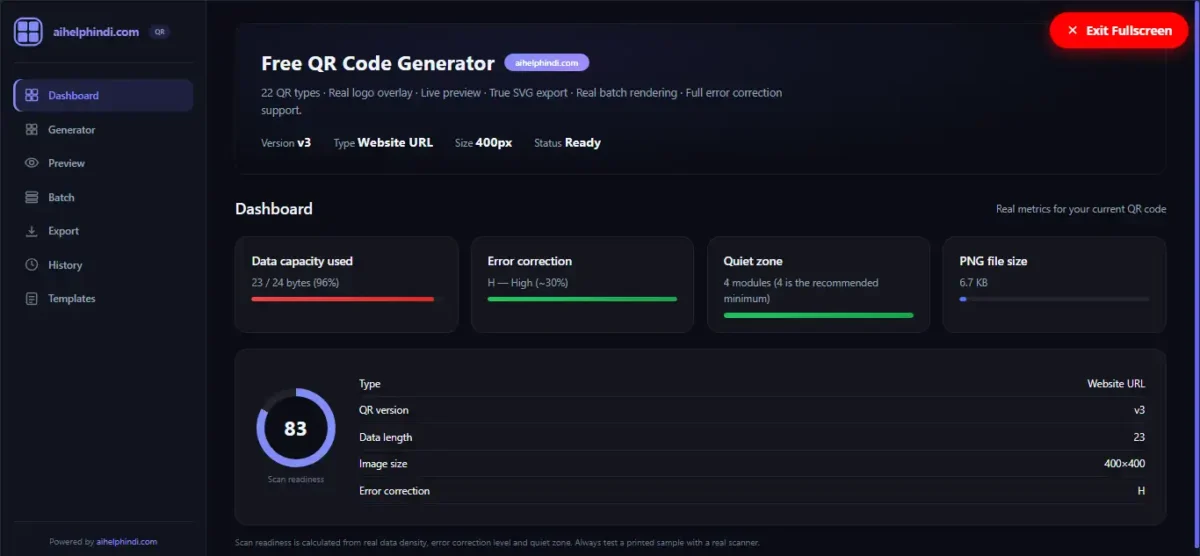Click the '400×400' image size value
The height and width of the screenshot is (556, 1200).
pyautogui.click(x=1125, y=464)
